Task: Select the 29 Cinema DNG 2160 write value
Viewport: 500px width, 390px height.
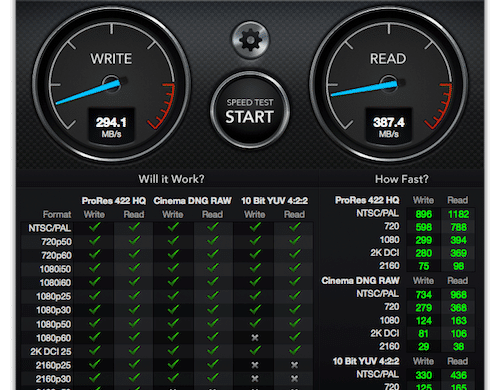Action: 424,347
